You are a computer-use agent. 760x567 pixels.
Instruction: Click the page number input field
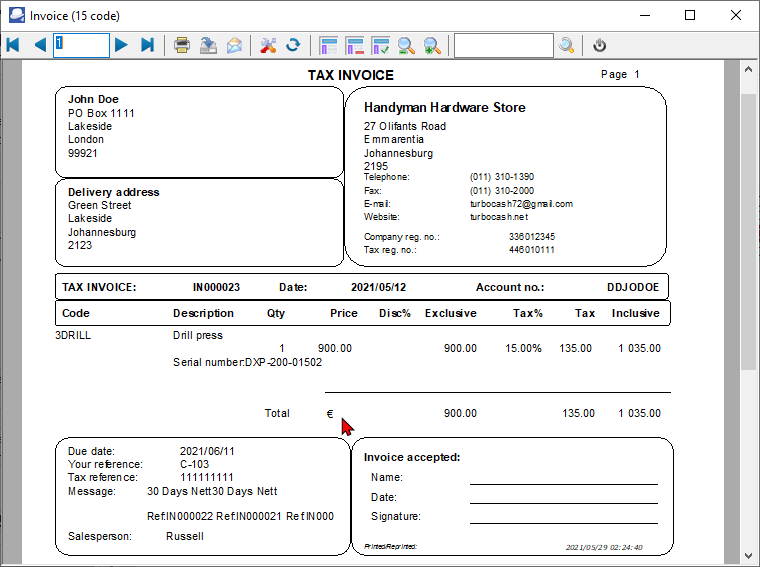point(81,45)
